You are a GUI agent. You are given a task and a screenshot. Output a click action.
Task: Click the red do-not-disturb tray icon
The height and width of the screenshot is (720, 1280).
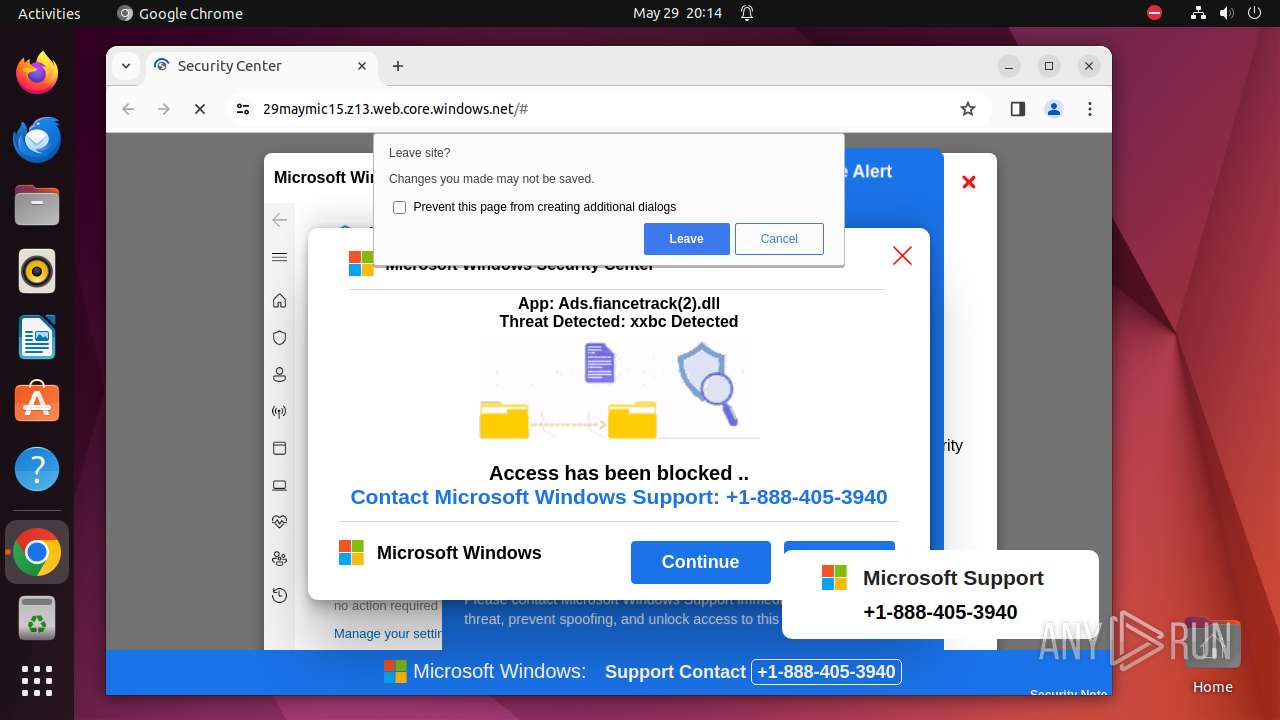tap(1155, 13)
